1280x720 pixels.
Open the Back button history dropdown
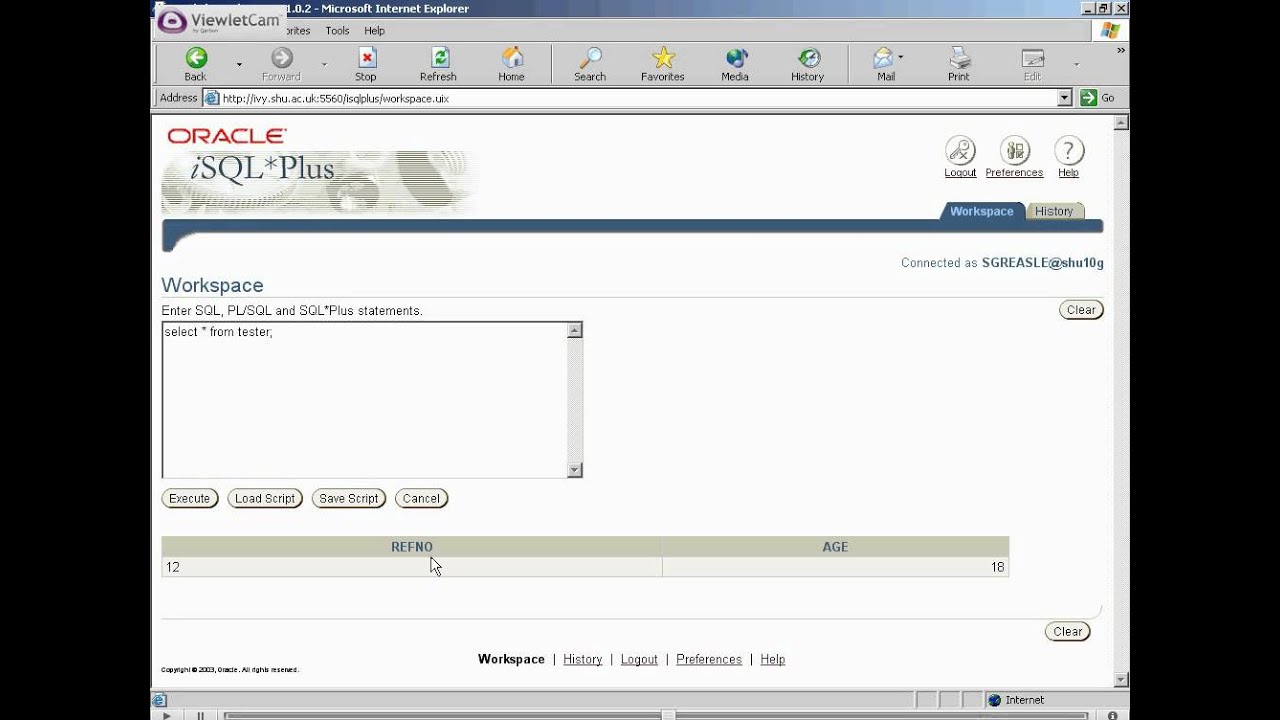(239, 64)
